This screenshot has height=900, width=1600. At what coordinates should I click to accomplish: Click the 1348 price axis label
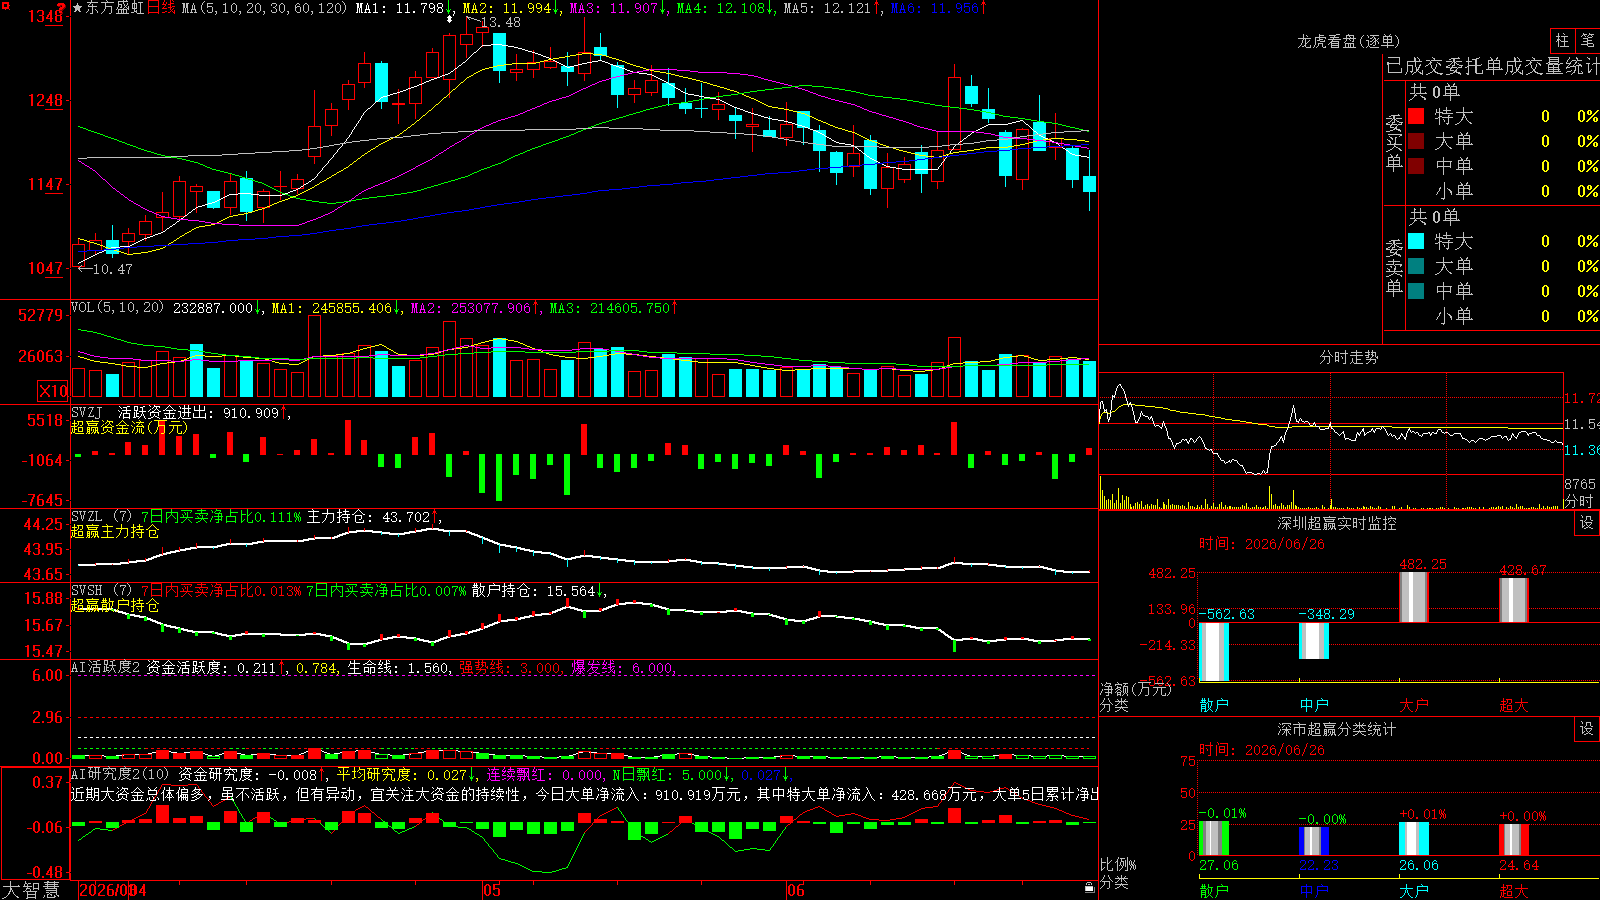pyautogui.click(x=46, y=16)
